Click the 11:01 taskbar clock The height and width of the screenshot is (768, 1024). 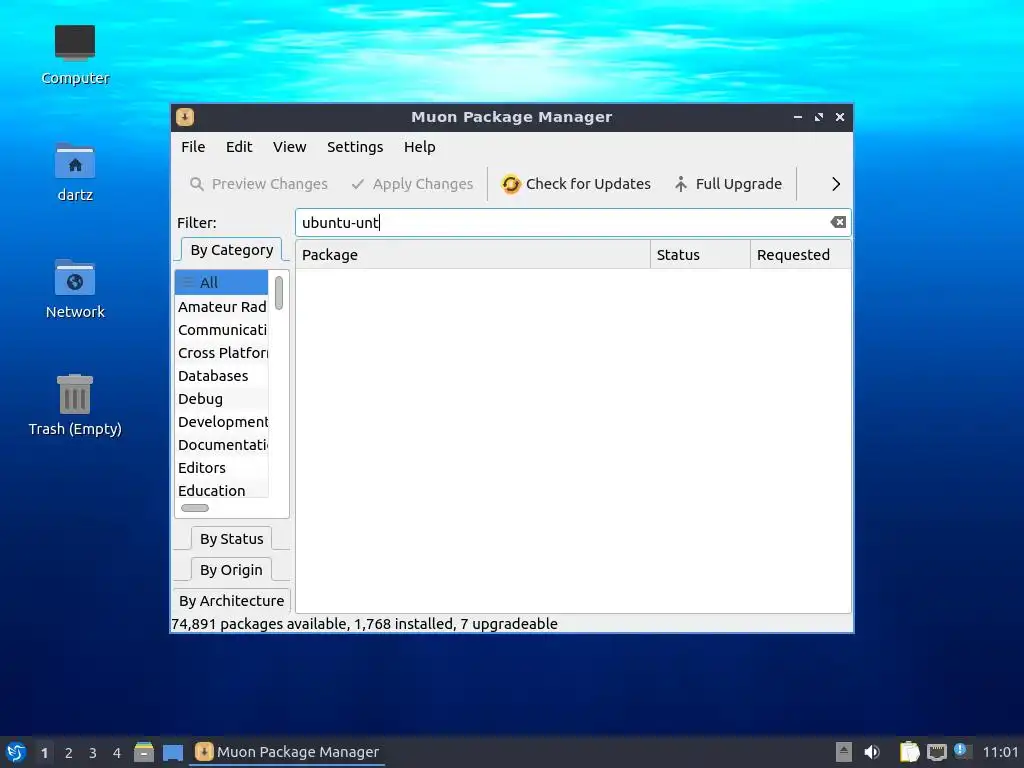[1000, 752]
